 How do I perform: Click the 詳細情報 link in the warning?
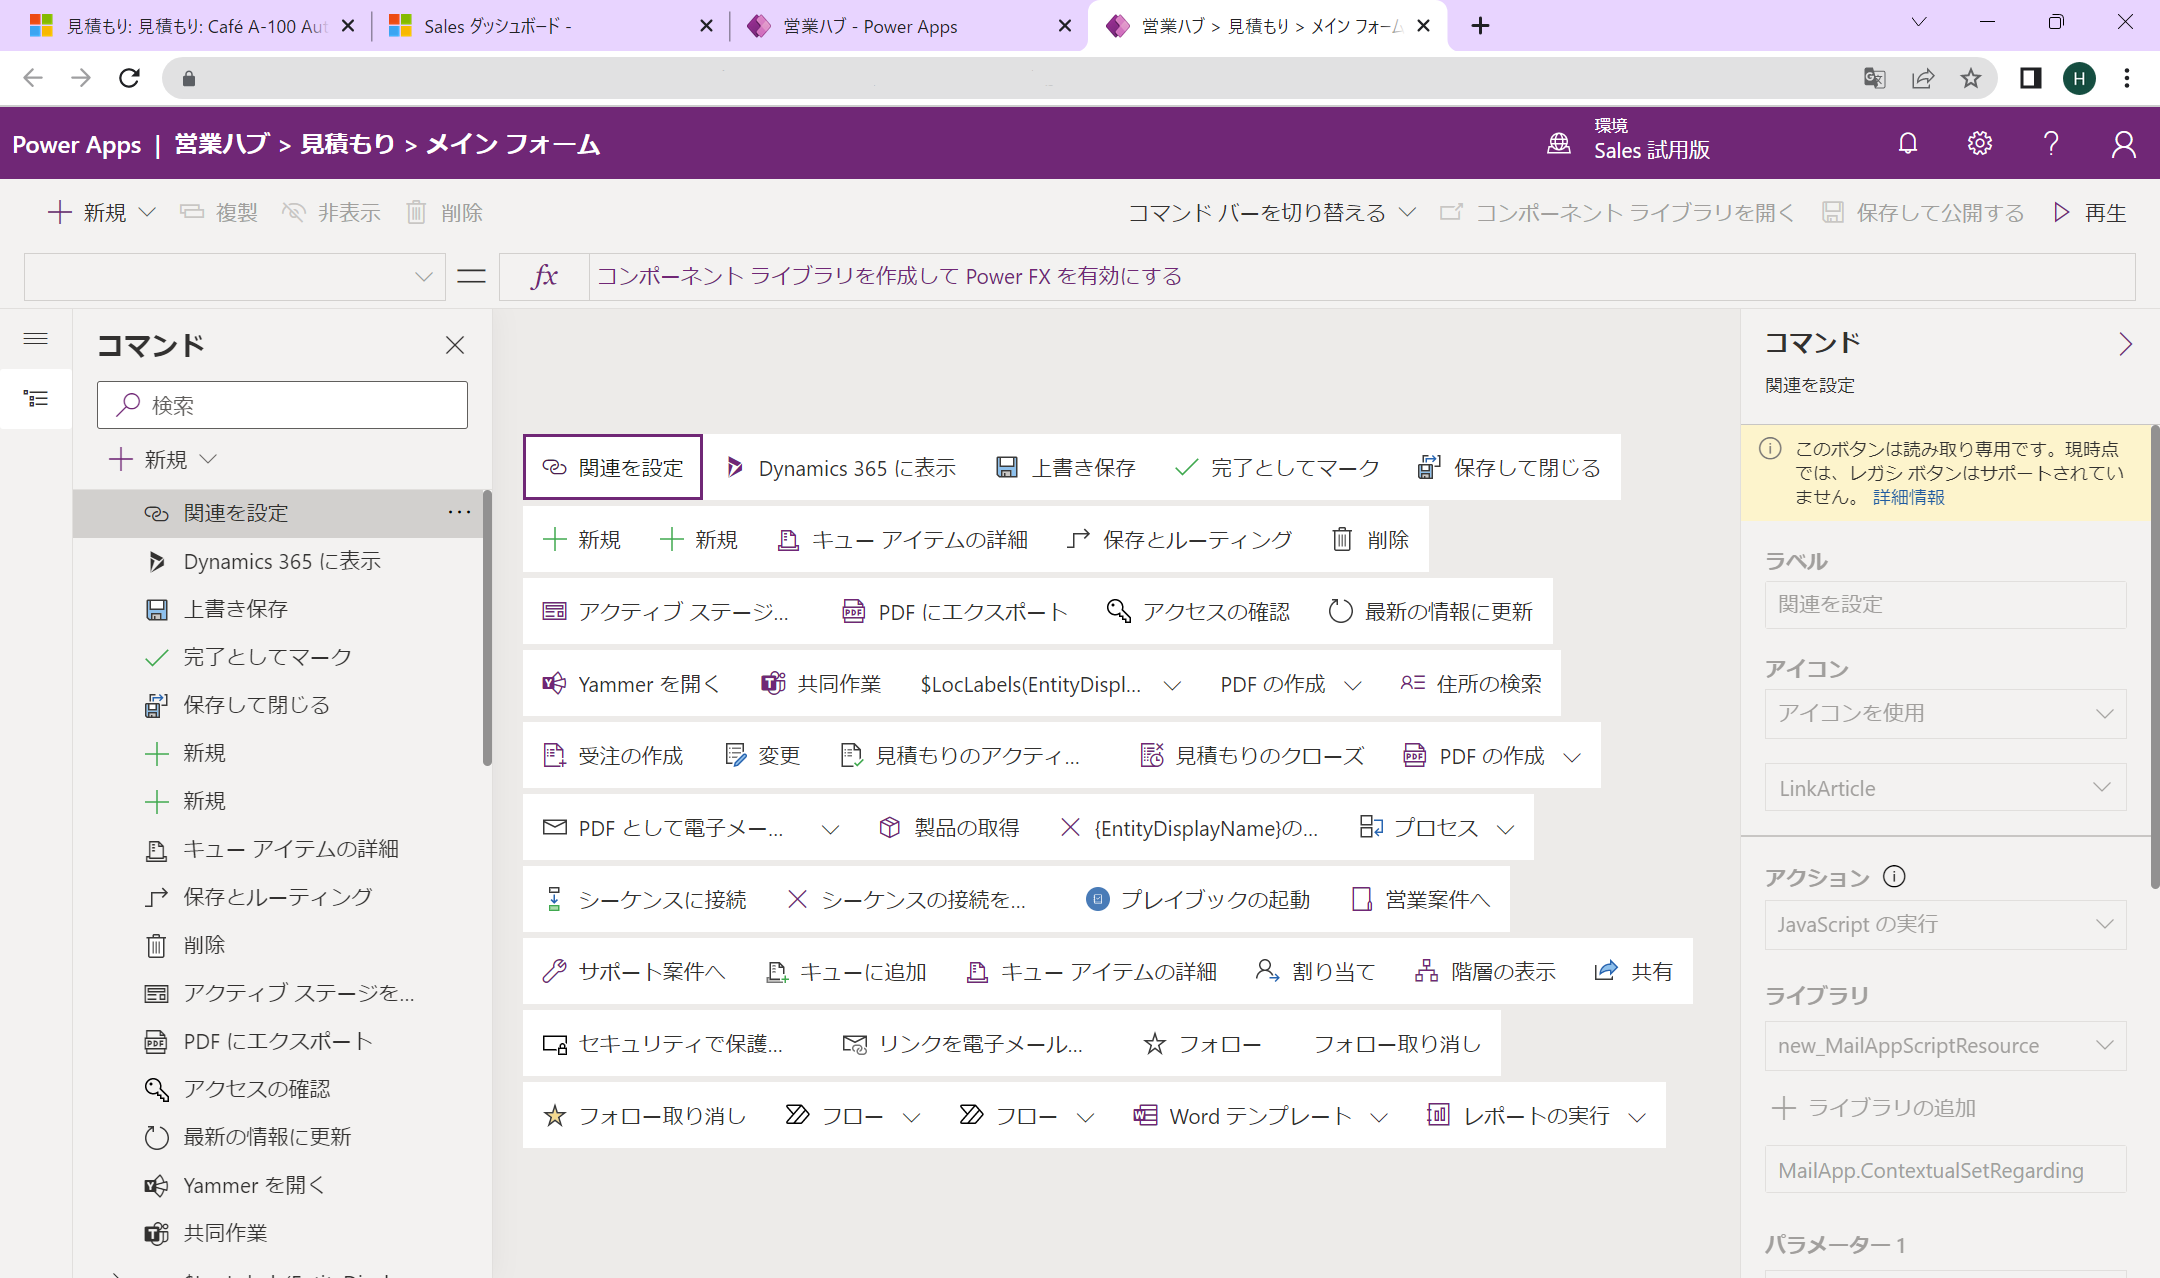pos(1908,497)
